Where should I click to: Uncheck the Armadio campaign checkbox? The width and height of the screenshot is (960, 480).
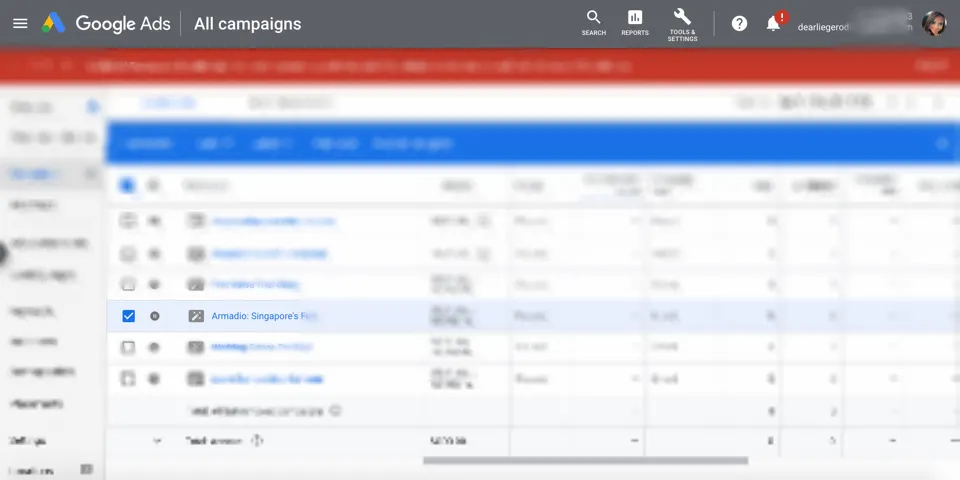click(x=129, y=316)
